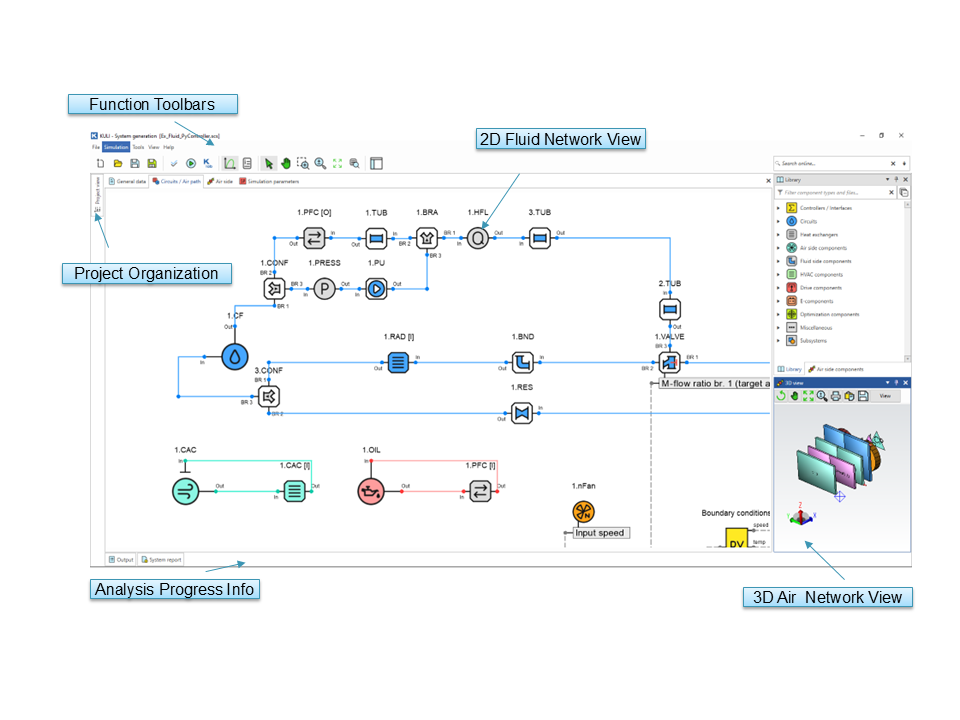Screen dimensions: 960x720
Task: Select the 1.PRESS pressure component
Action: click(324, 288)
